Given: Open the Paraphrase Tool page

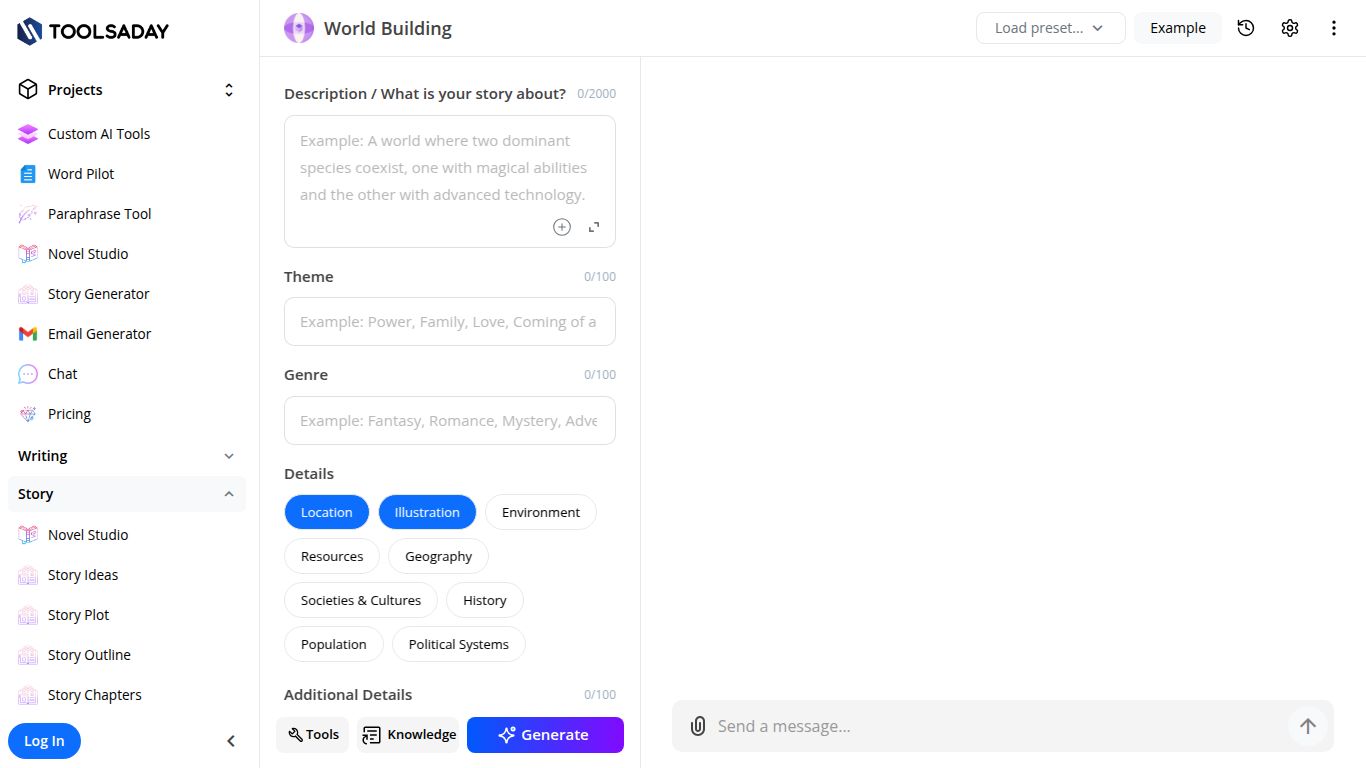Looking at the screenshot, I should (97, 213).
